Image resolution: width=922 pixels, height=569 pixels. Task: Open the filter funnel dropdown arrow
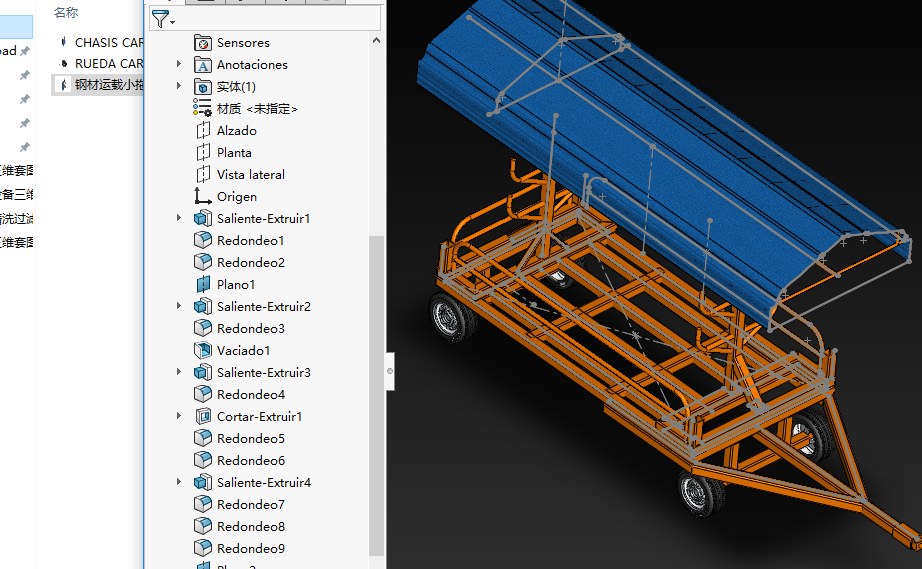pos(172,23)
